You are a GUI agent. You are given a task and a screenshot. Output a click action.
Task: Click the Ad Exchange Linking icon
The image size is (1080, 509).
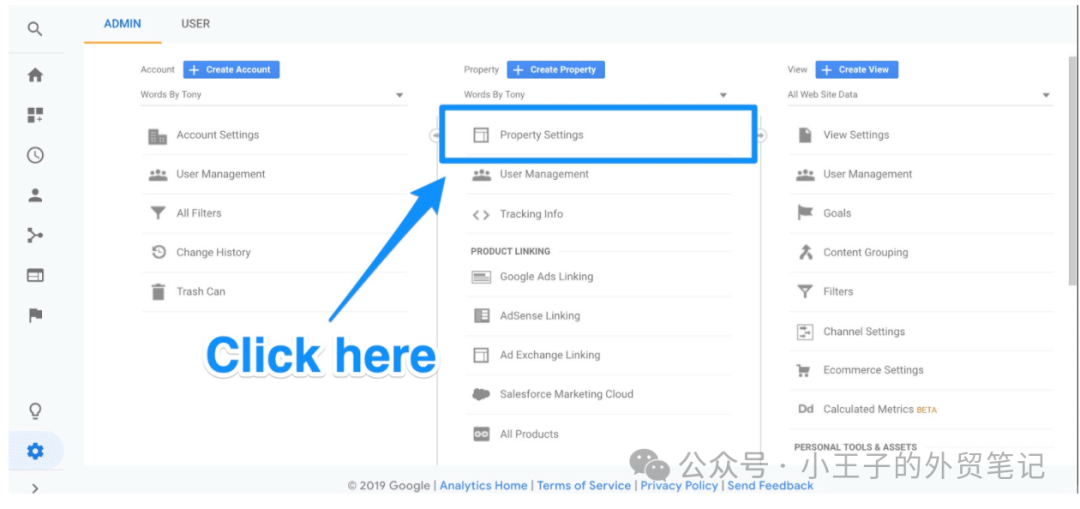click(x=481, y=355)
